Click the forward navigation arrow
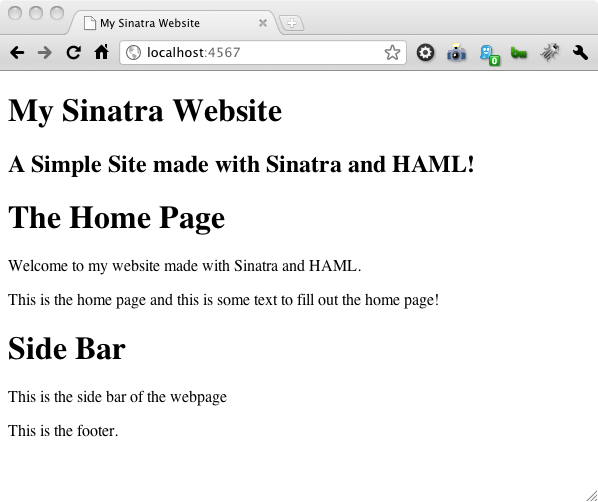This screenshot has height=502, width=598. pos(45,52)
